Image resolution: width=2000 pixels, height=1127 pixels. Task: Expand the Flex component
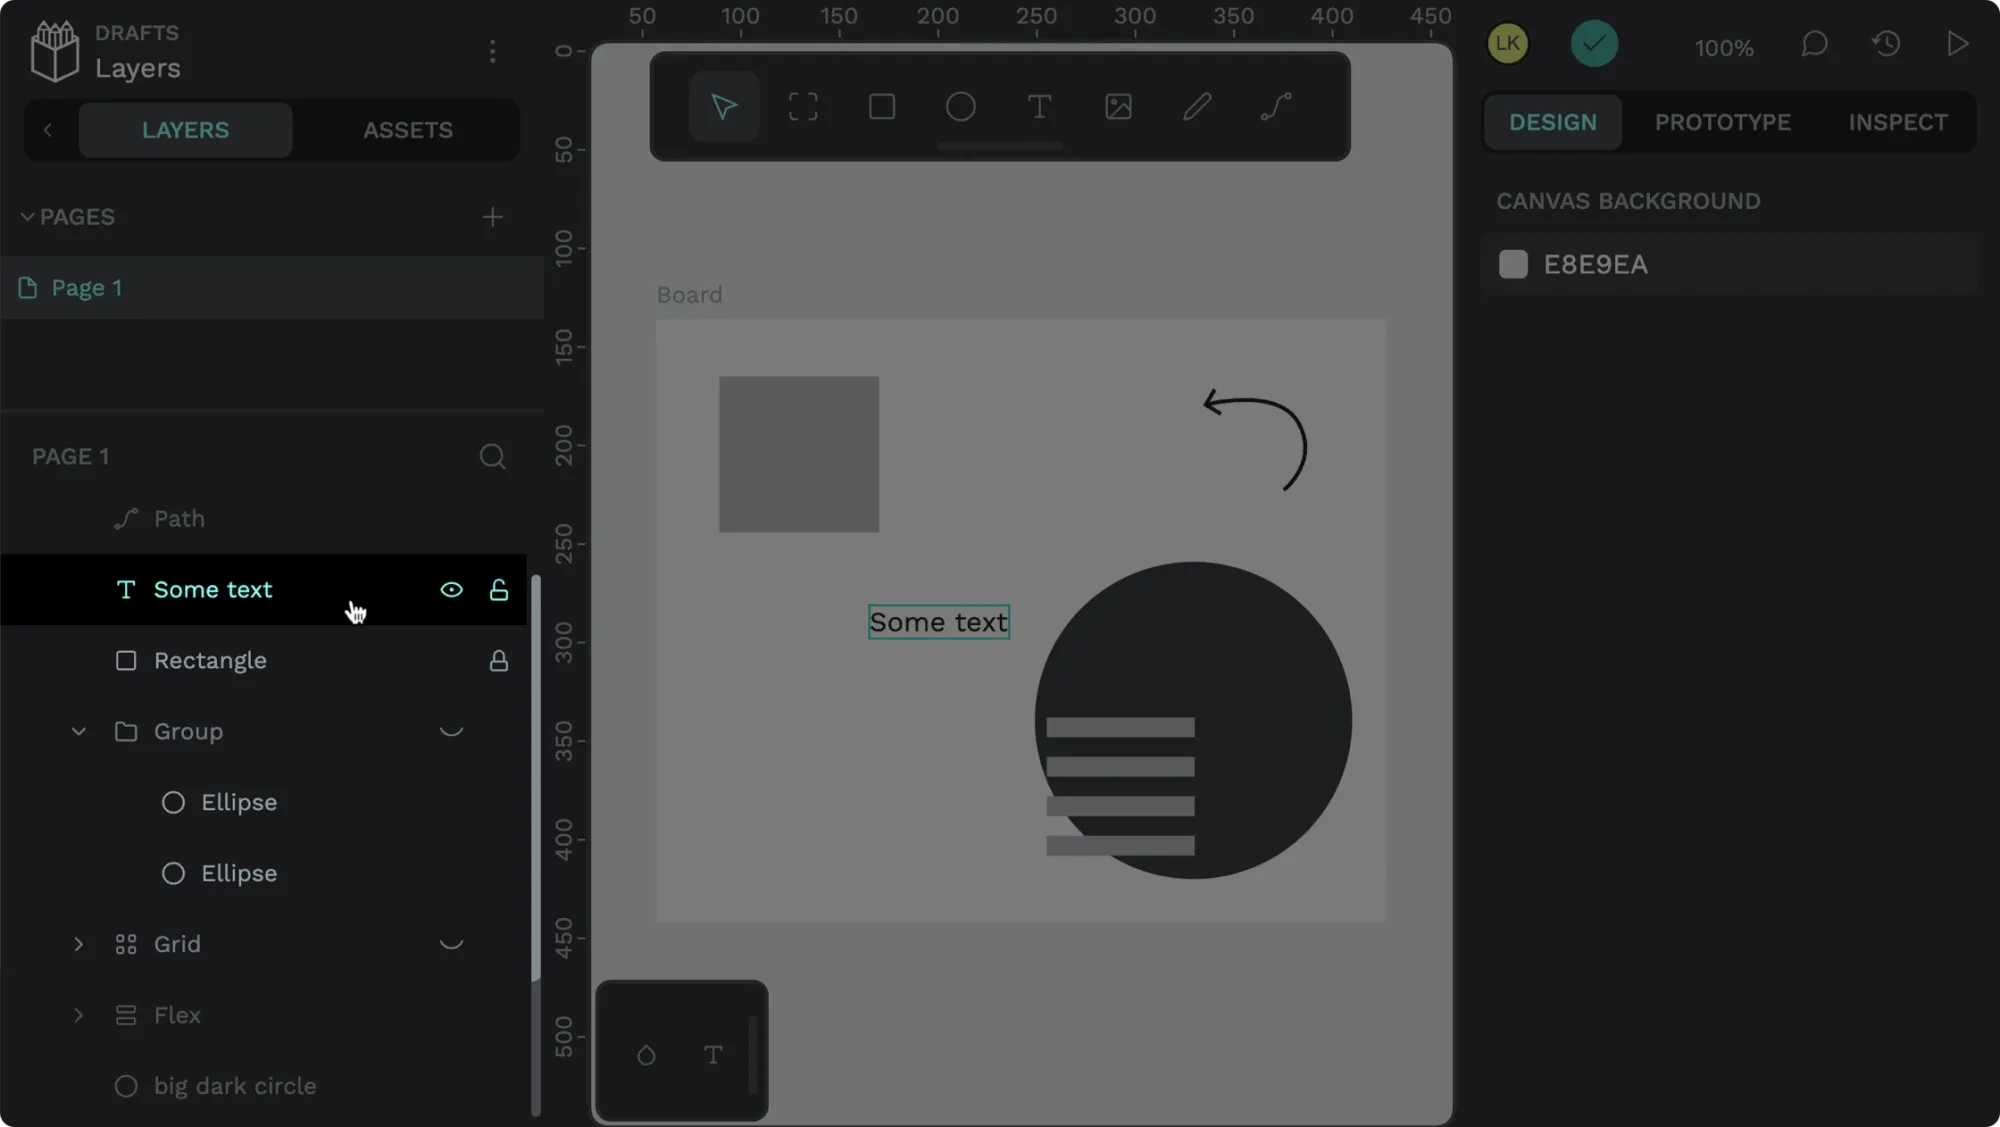(x=78, y=1014)
